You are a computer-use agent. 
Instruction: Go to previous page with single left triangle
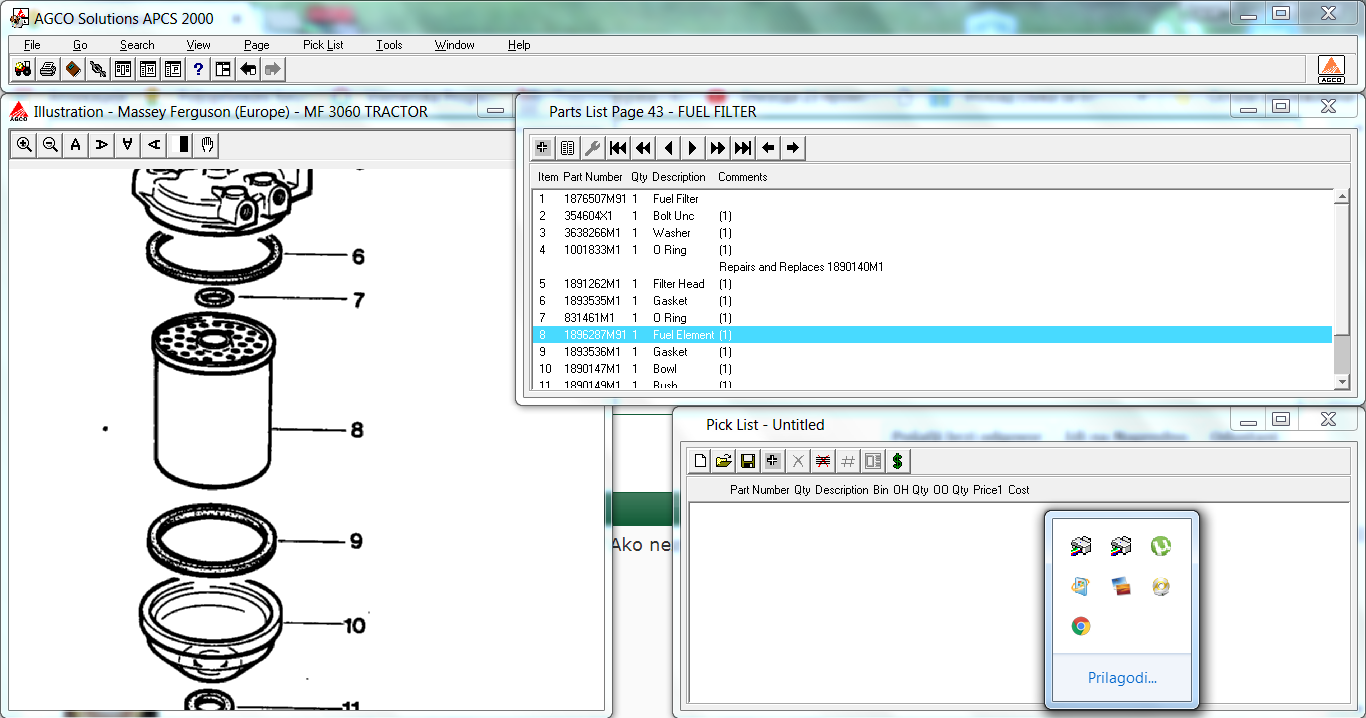(668, 148)
